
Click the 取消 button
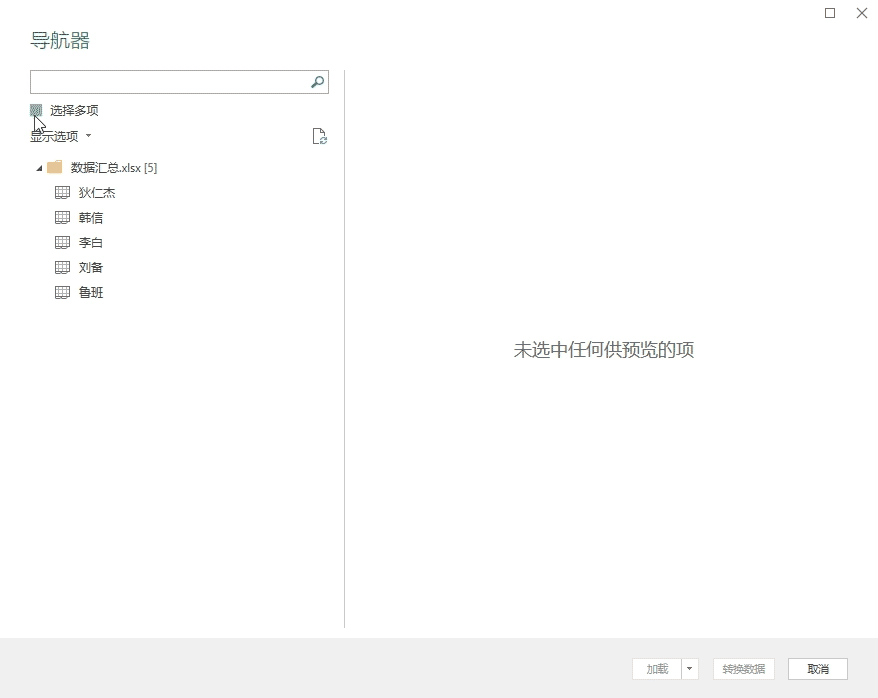point(818,669)
